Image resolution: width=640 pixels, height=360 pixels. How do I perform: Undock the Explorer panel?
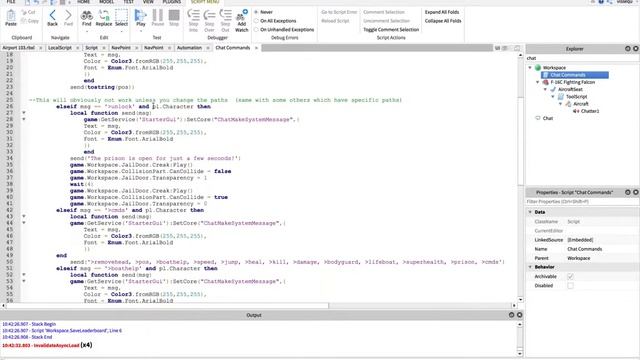coord(628,49)
